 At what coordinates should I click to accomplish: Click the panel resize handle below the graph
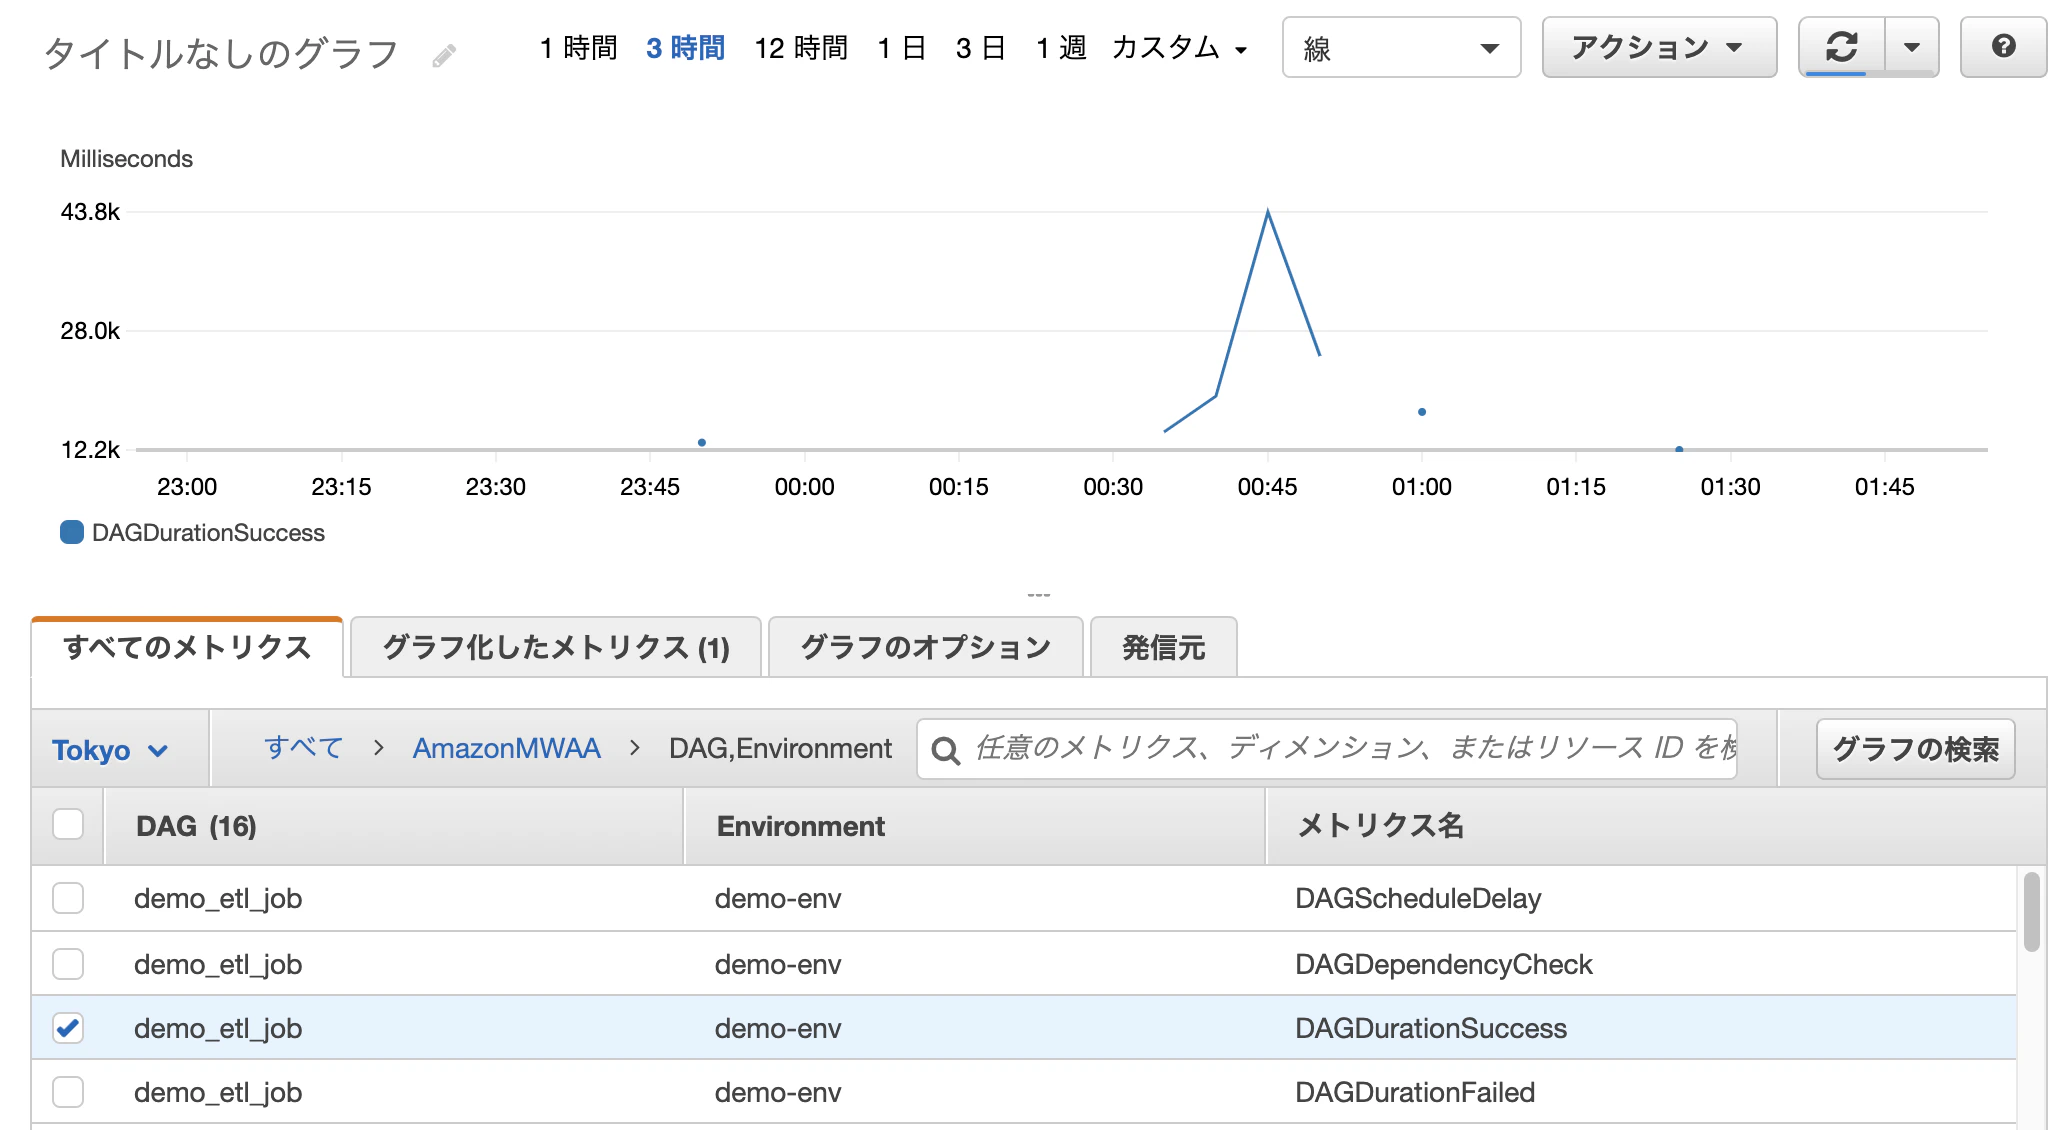coord(1039,595)
